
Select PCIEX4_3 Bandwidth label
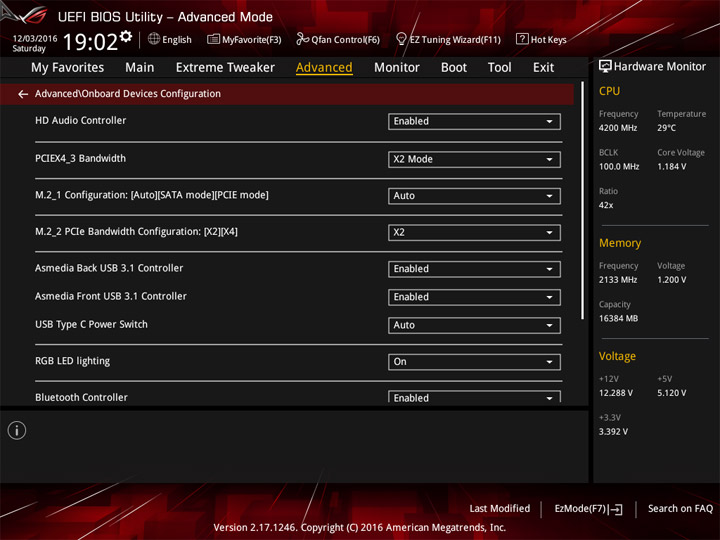[80, 159]
